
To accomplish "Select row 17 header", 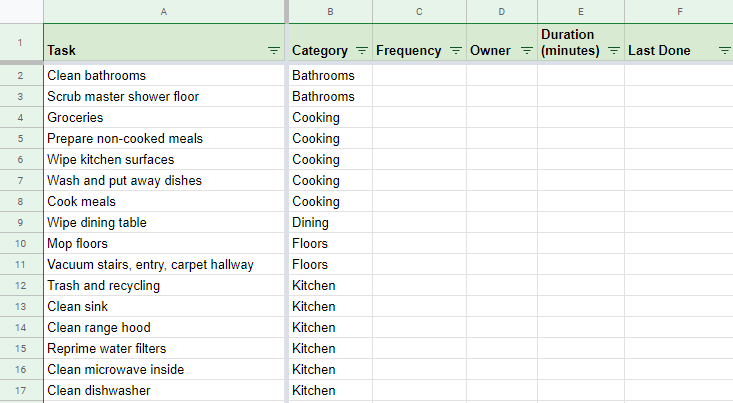I will click(x=21, y=390).
